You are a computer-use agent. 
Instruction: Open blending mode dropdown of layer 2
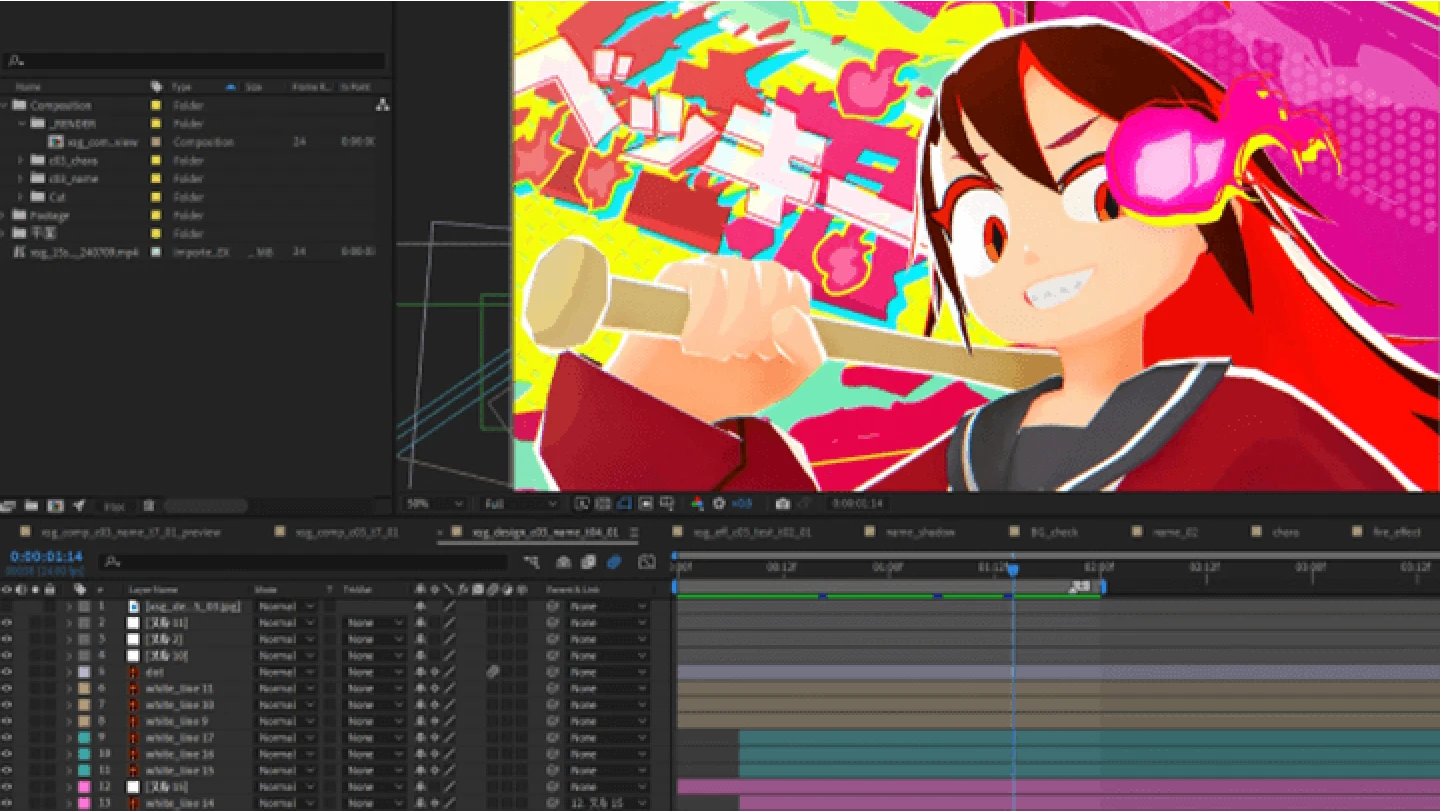tap(285, 622)
